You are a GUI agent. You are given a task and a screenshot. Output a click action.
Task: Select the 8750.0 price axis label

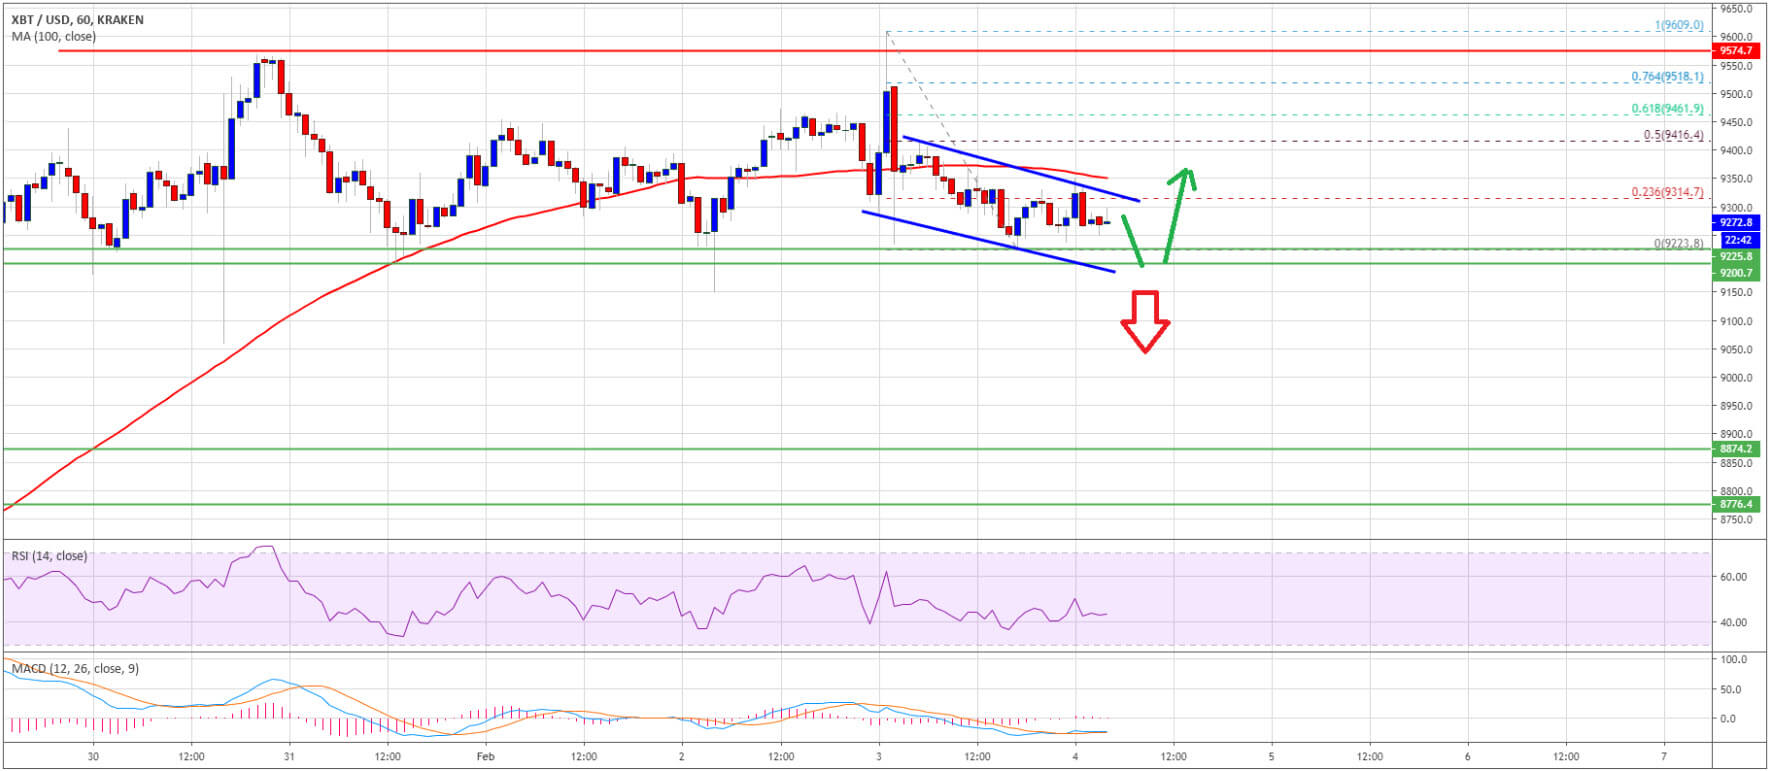(1736, 520)
